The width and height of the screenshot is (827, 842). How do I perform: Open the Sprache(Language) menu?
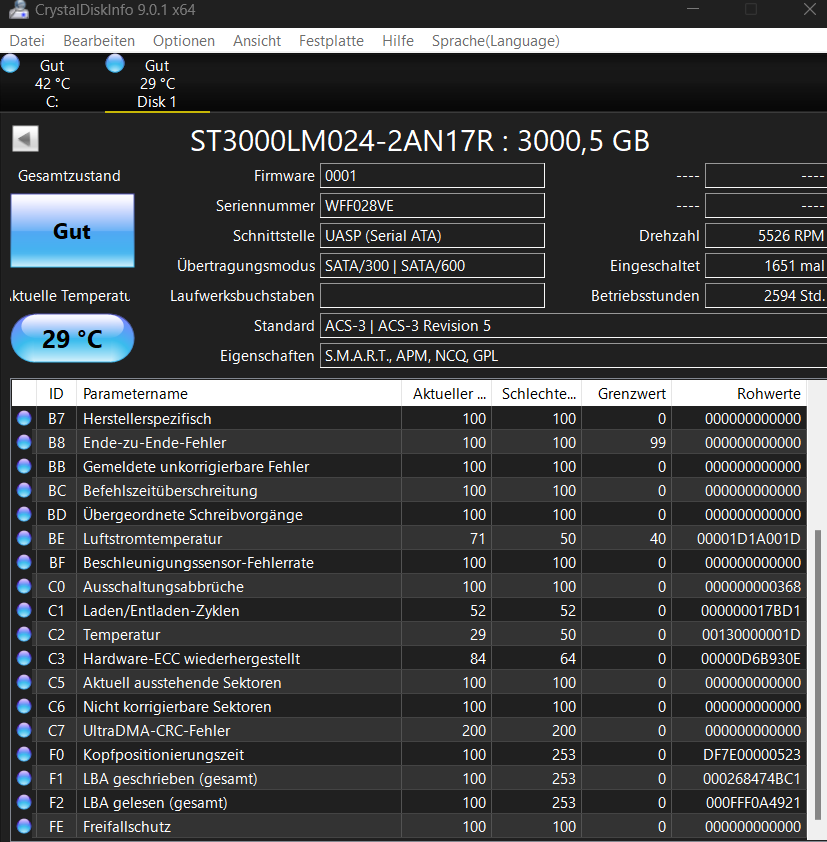pyautogui.click(x=496, y=41)
